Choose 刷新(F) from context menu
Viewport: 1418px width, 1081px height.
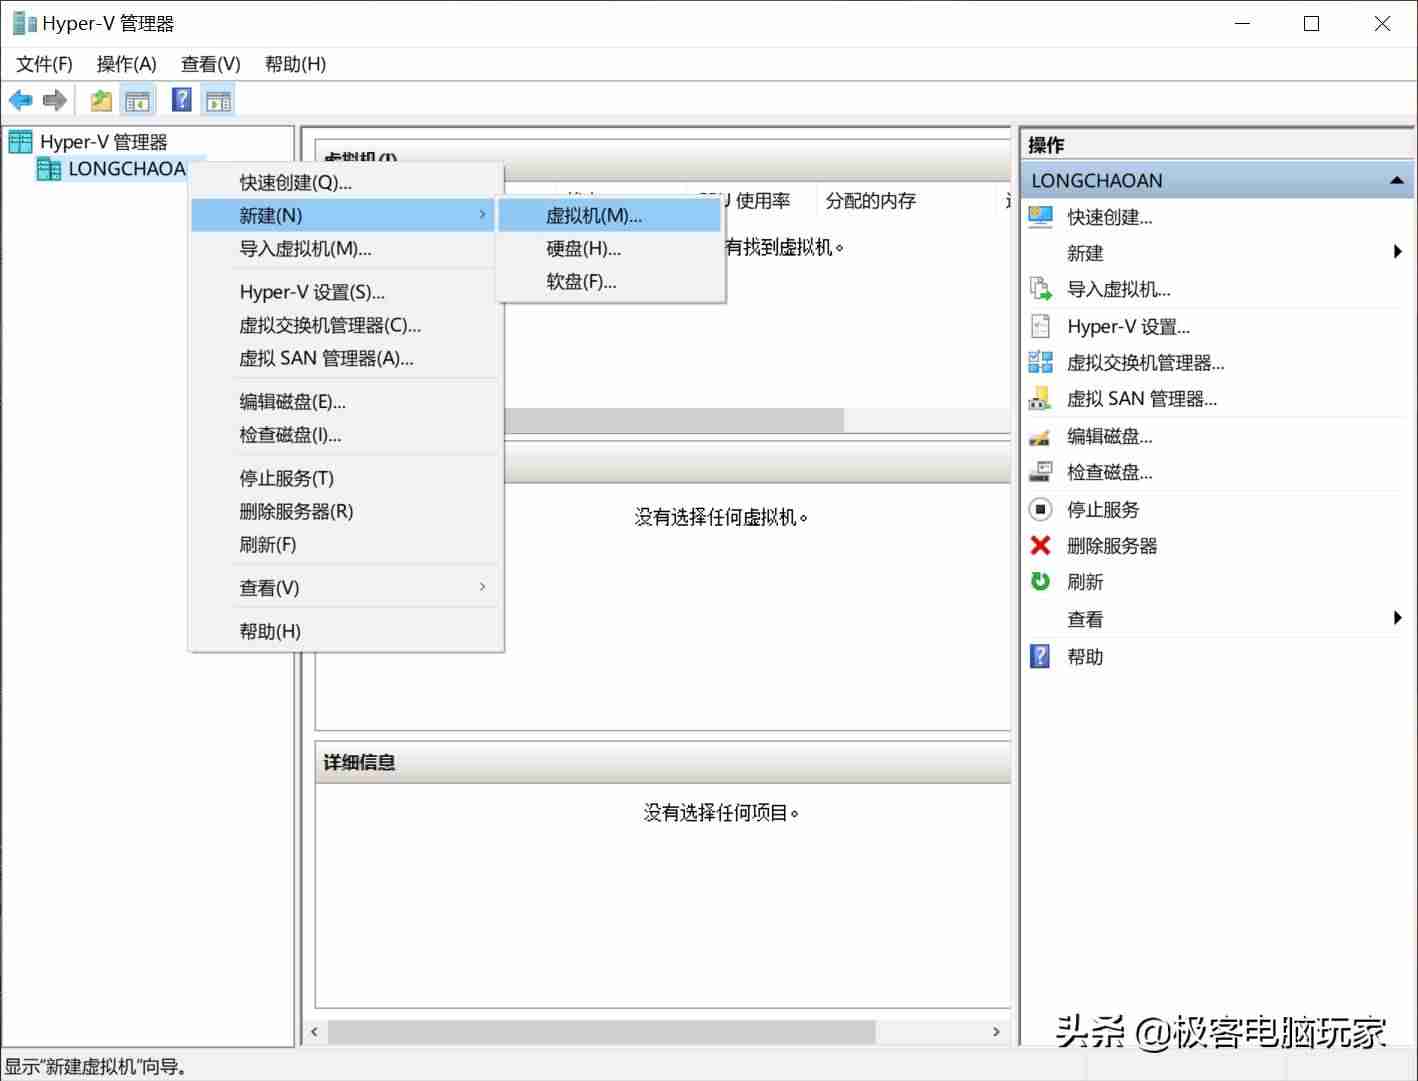(x=345, y=544)
